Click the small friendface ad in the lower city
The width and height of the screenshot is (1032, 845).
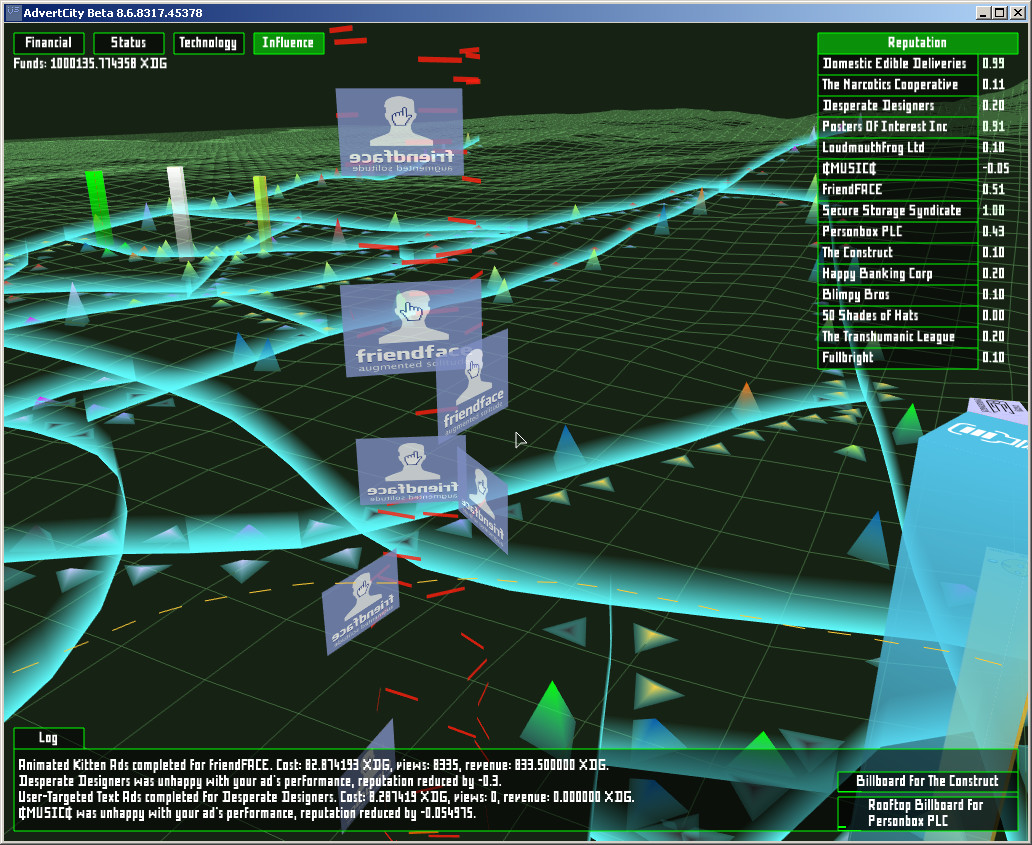[x=411, y=472]
